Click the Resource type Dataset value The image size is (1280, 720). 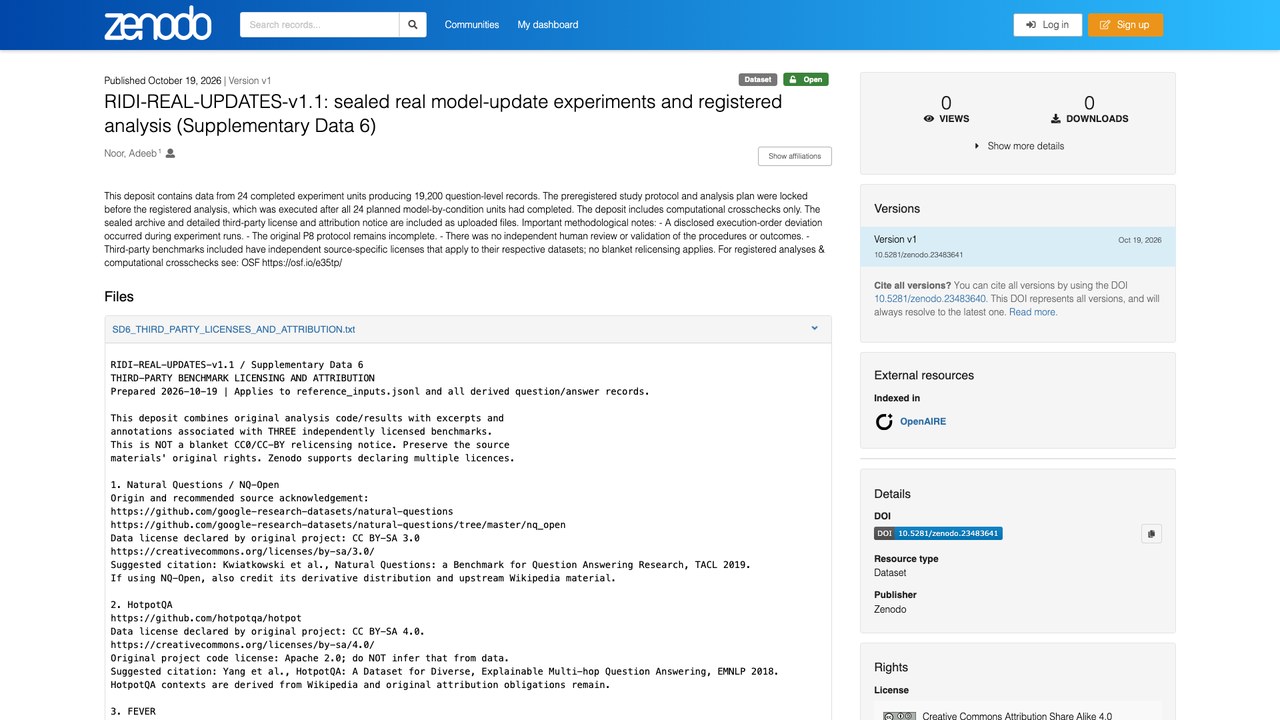[890, 573]
